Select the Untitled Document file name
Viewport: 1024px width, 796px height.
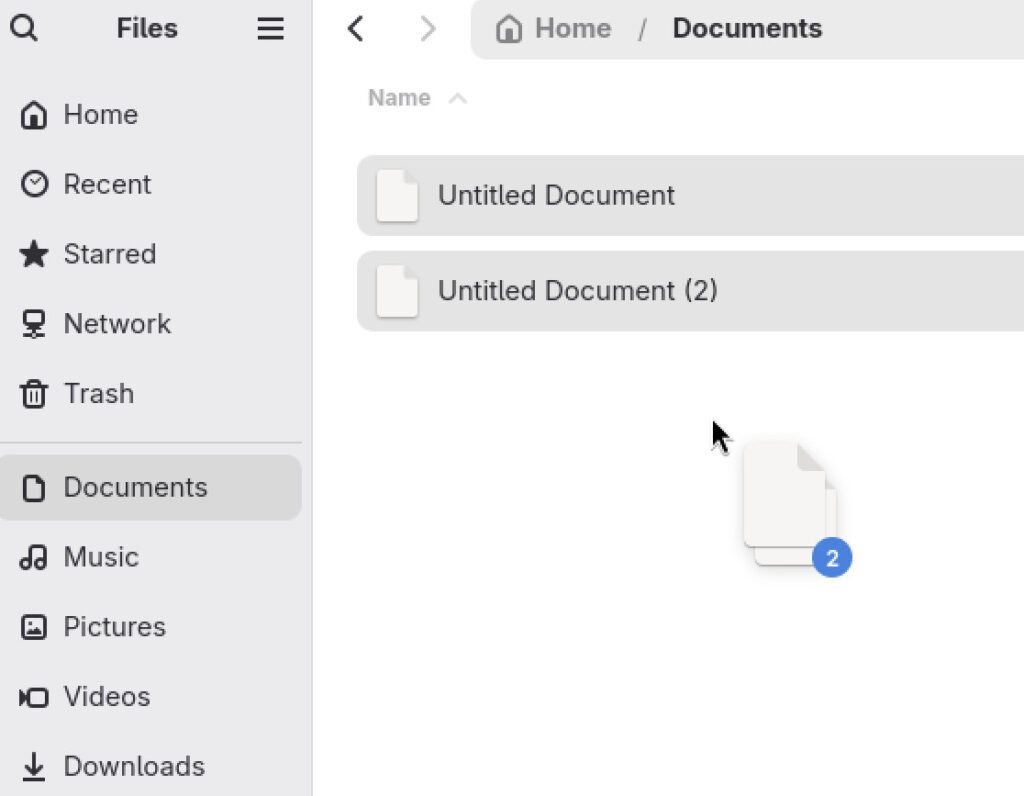(x=556, y=196)
